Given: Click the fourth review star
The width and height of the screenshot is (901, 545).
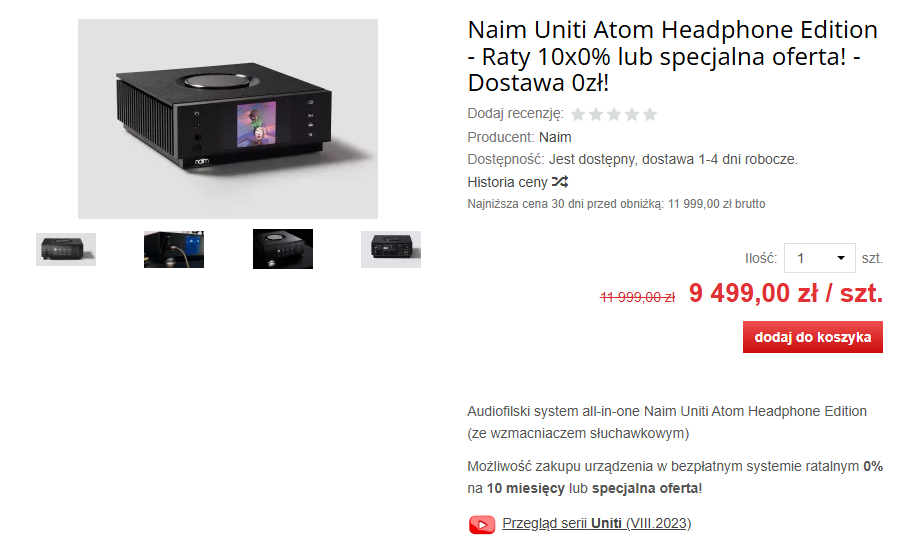Looking at the screenshot, I should point(632,114).
